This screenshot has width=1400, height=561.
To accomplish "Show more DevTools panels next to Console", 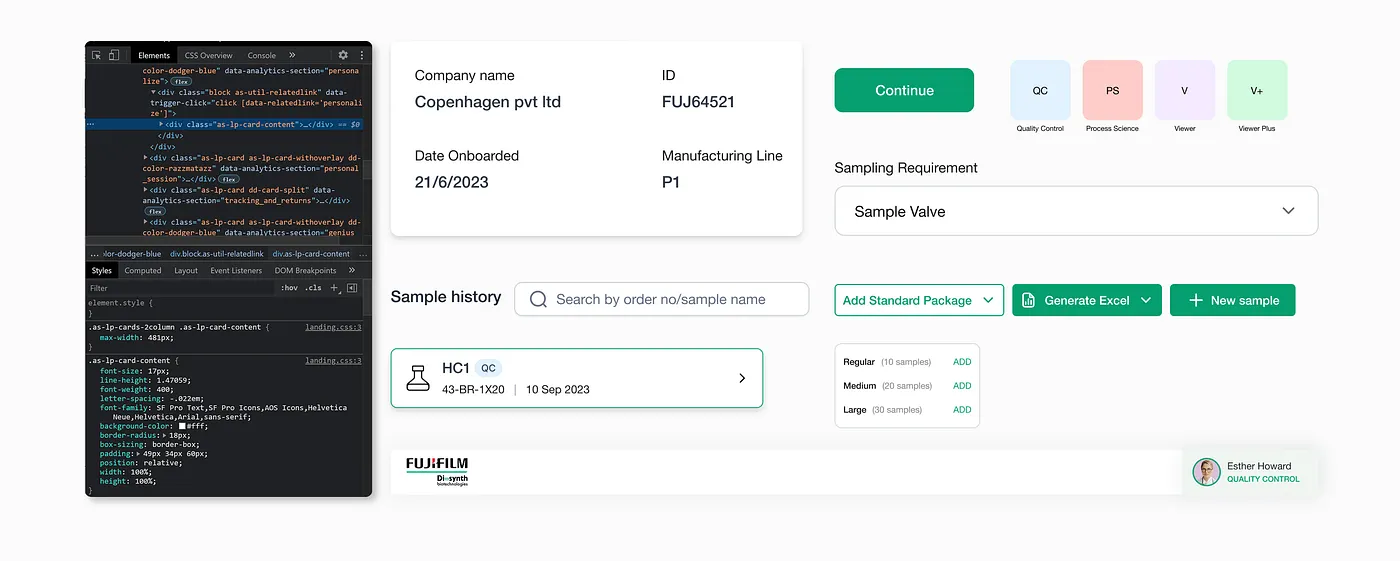I will pos(292,56).
